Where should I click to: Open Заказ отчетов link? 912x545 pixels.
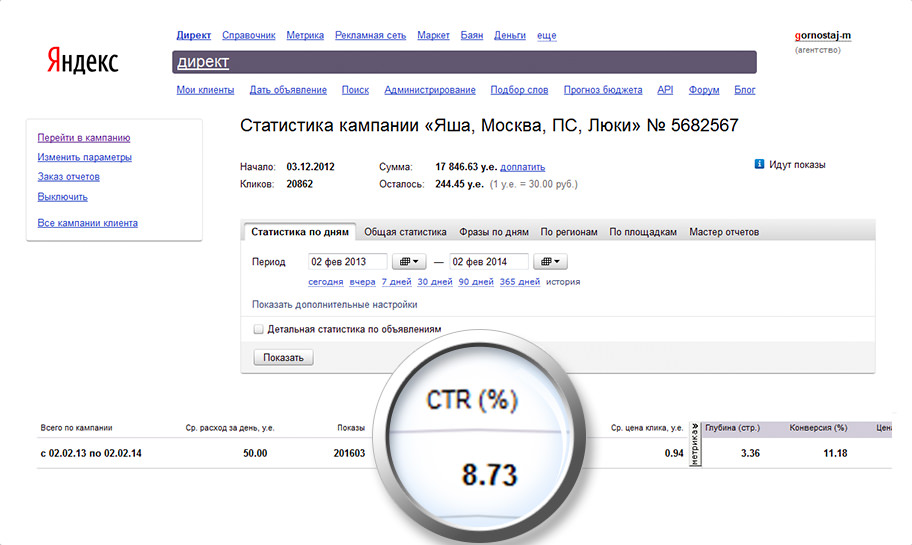[x=69, y=177]
